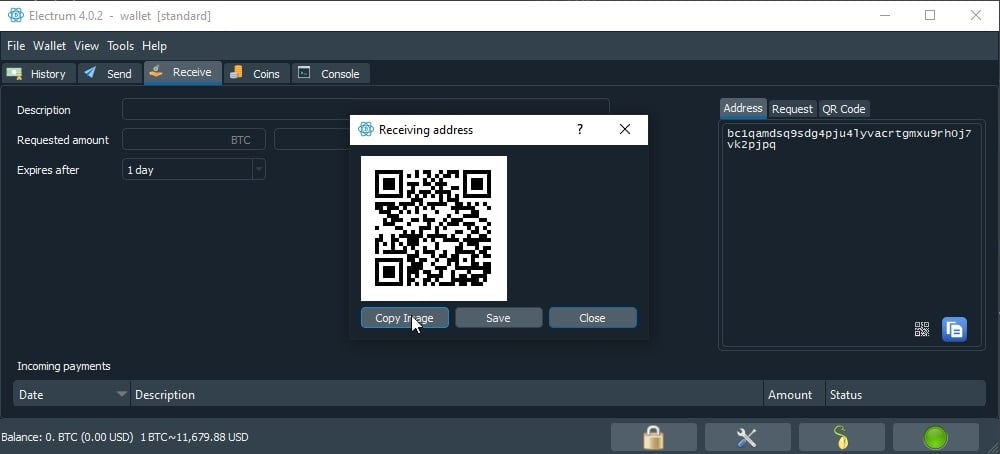Click Save in Receiving address dialog
The width and height of the screenshot is (1000, 454).
pos(498,318)
